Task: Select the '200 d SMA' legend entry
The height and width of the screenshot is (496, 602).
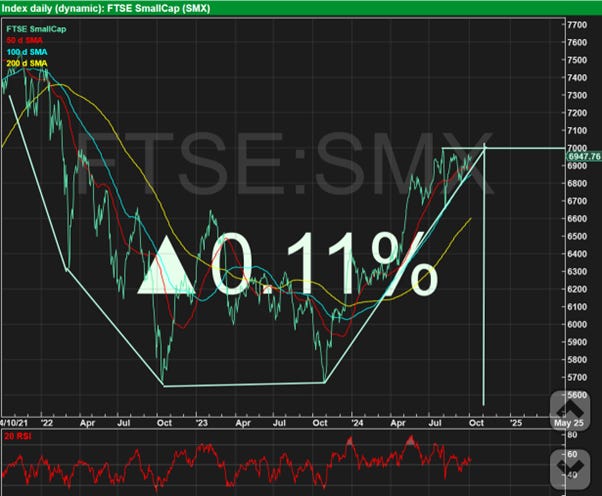Action: (x=27, y=63)
